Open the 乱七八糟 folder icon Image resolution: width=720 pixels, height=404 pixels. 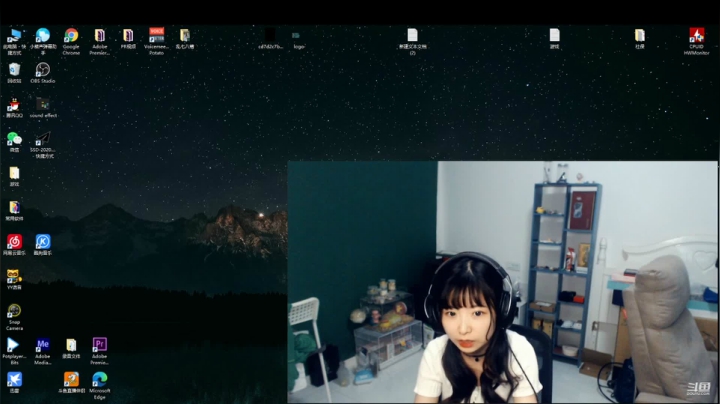pos(185,35)
